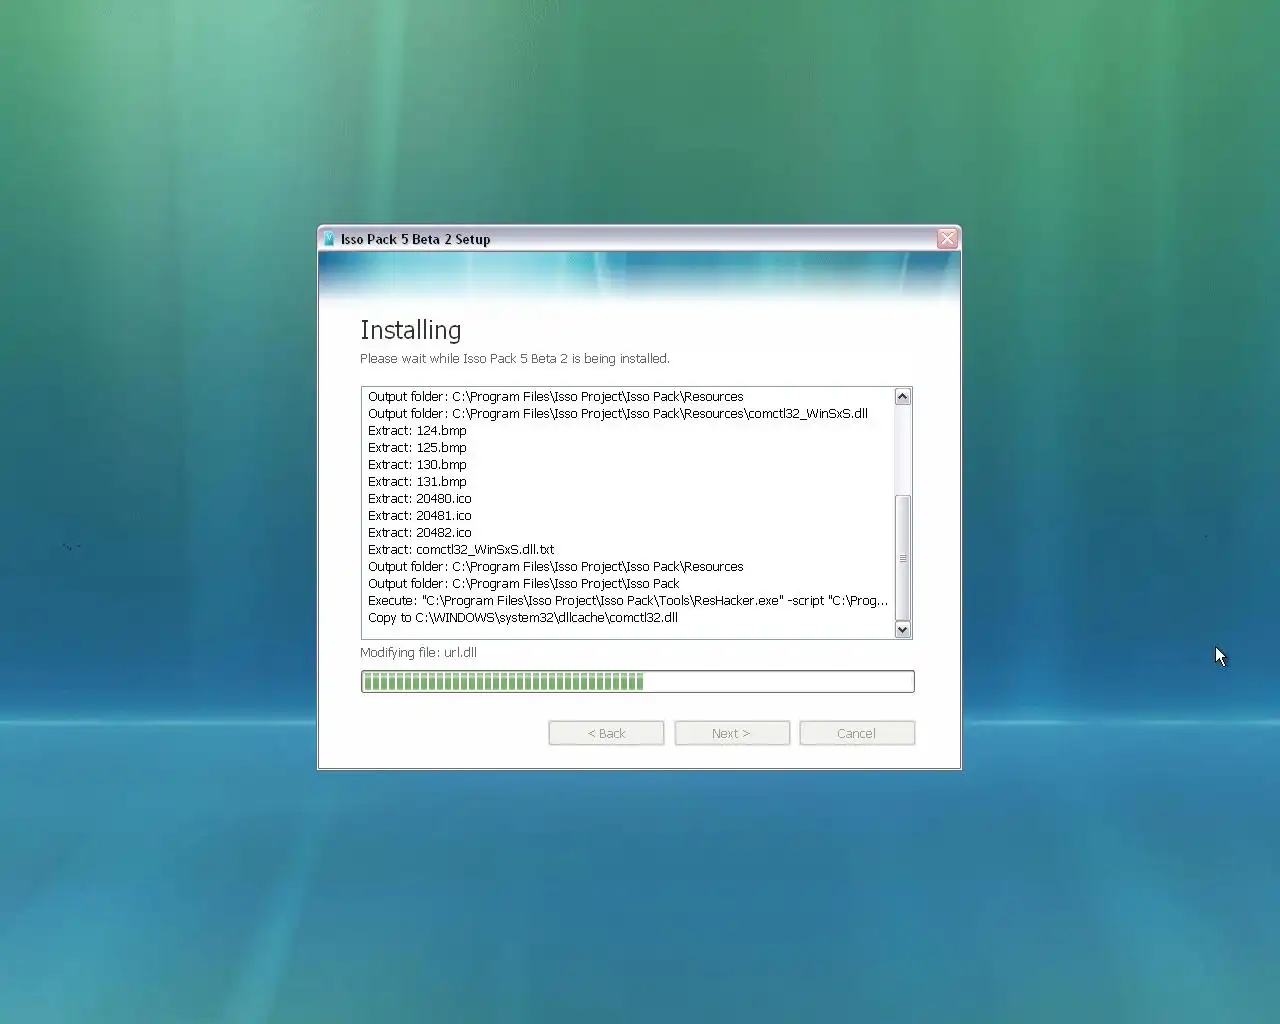
Task: Click the install log scrollbar thumb
Action: click(x=903, y=558)
